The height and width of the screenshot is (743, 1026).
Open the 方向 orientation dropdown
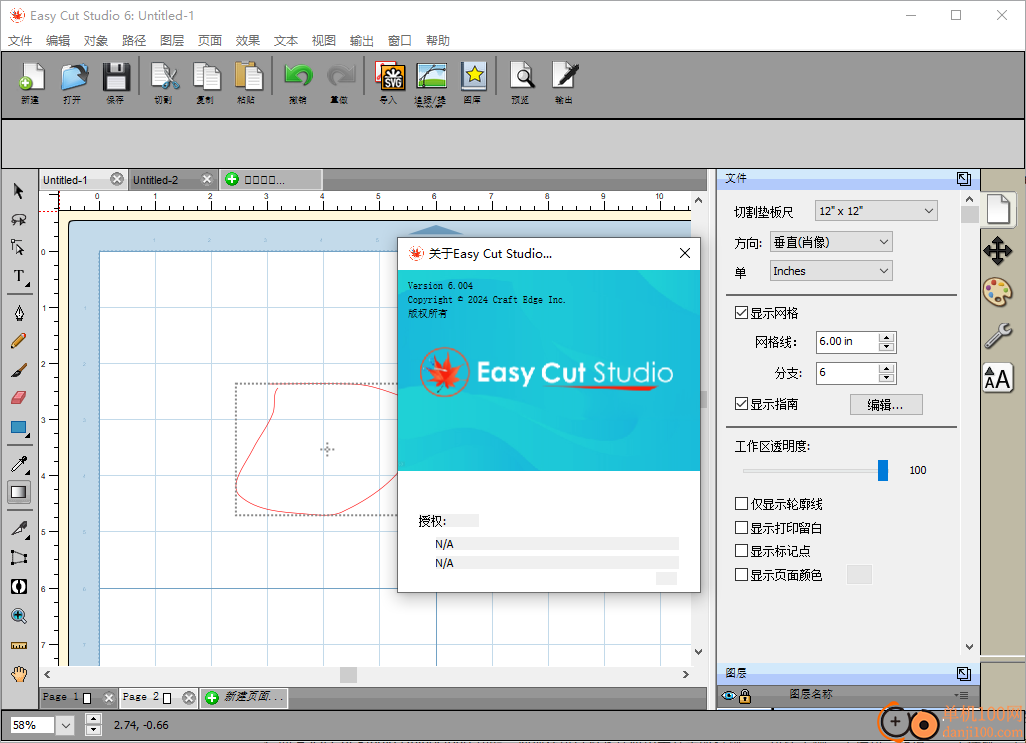(831, 242)
